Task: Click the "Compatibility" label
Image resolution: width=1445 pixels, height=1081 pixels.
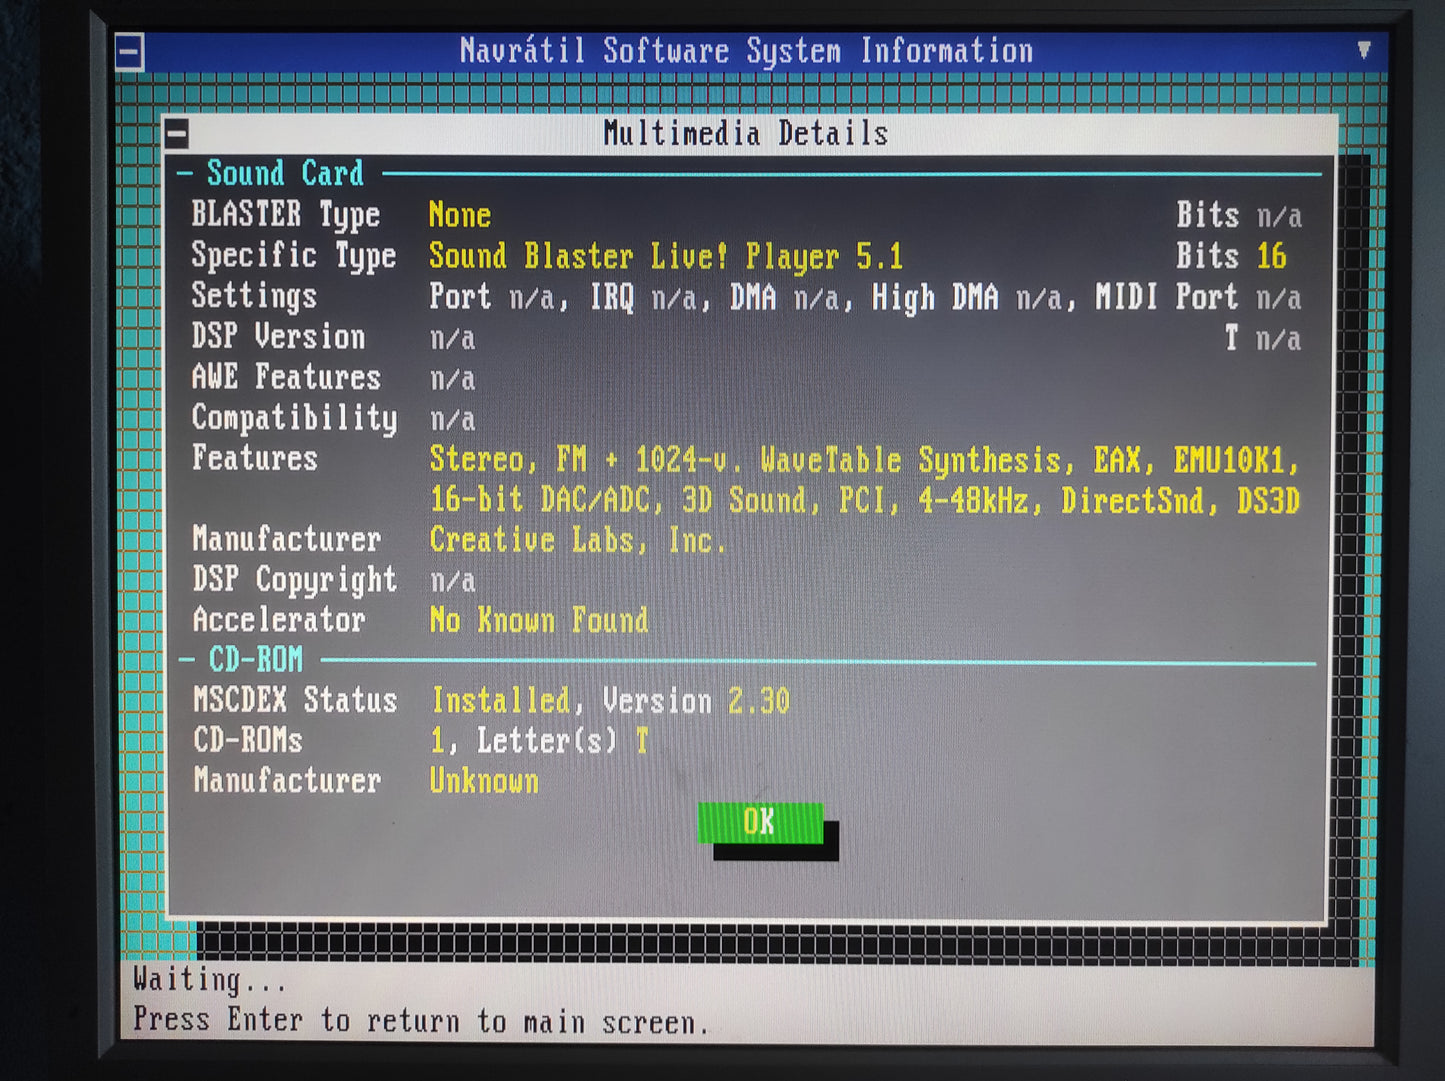Action: (294, 418)
